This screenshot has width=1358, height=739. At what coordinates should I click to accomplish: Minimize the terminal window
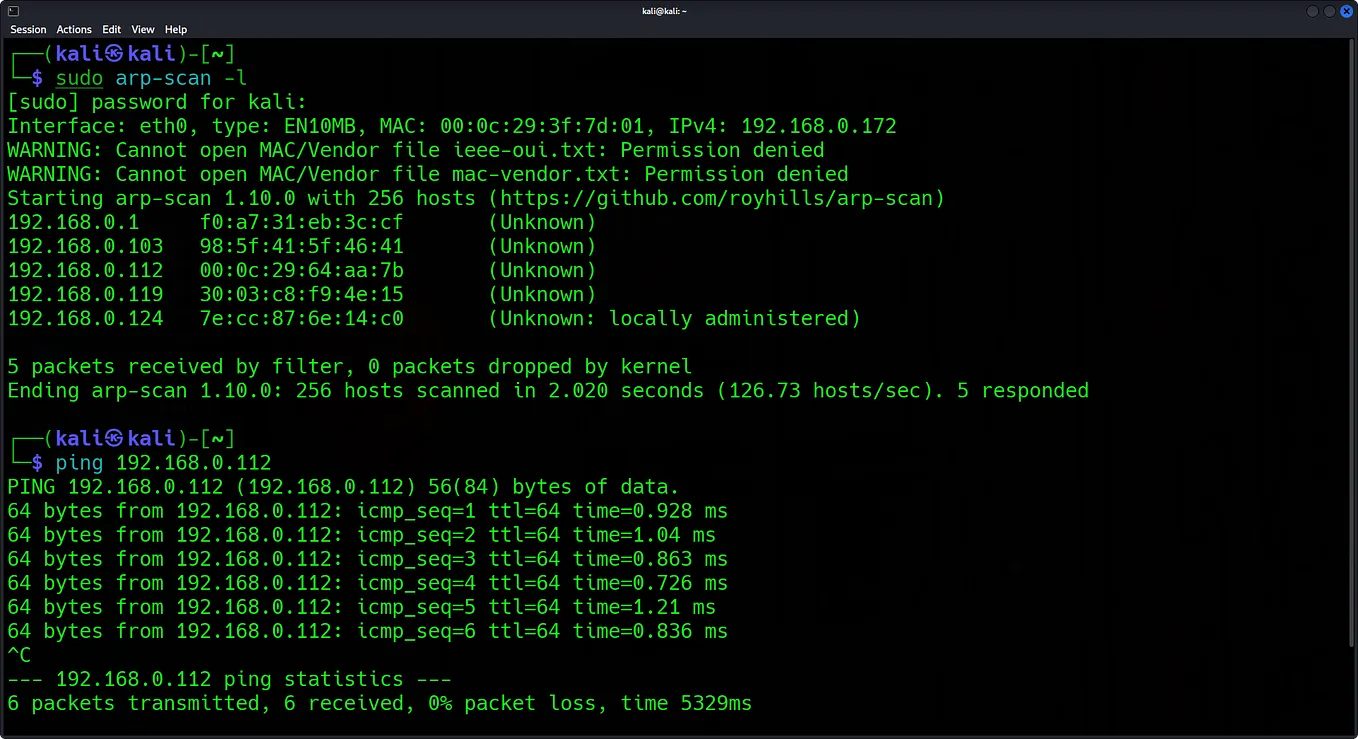pyautogui.click(x=1311, y=11)
